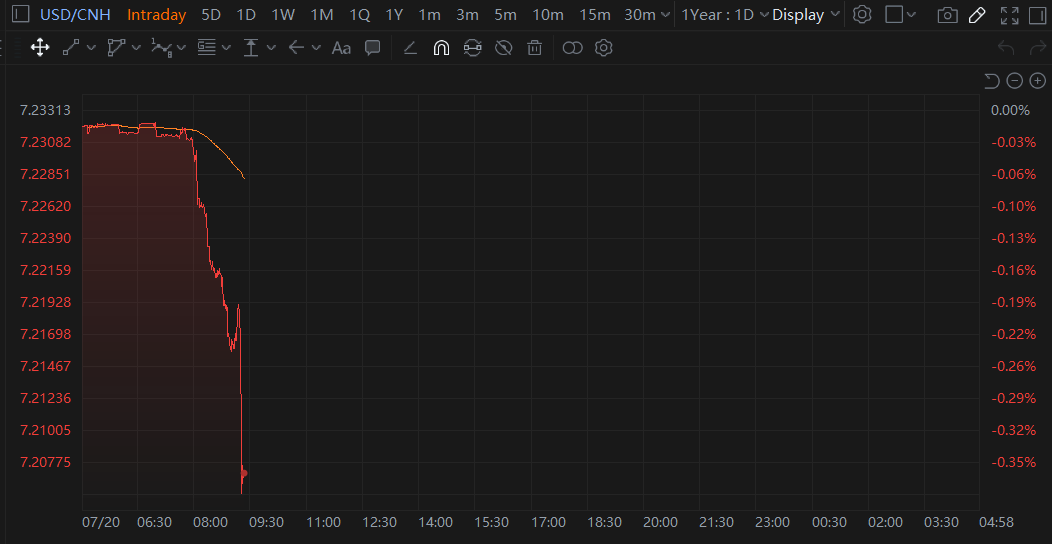Click the camera screenshot icon

point(946,15)
